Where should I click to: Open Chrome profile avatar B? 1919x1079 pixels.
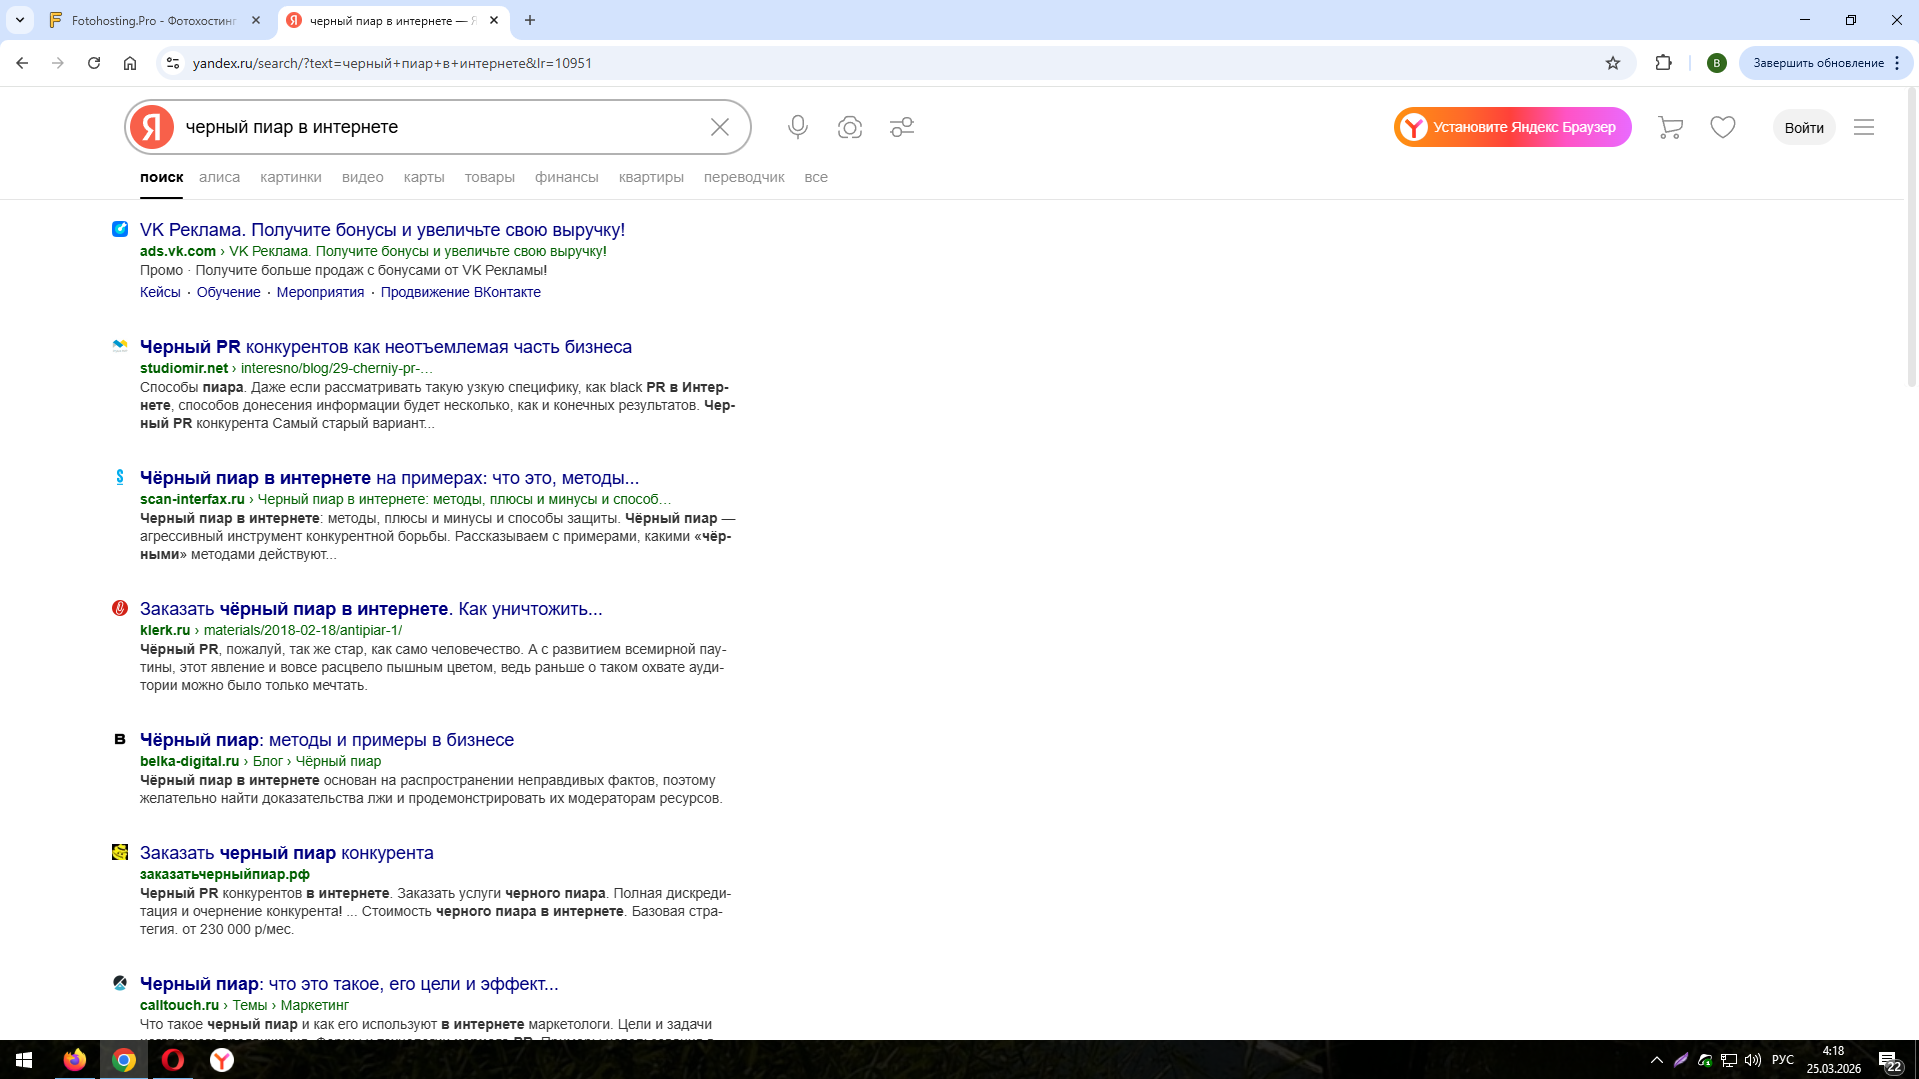click(x=1717, y=63)
